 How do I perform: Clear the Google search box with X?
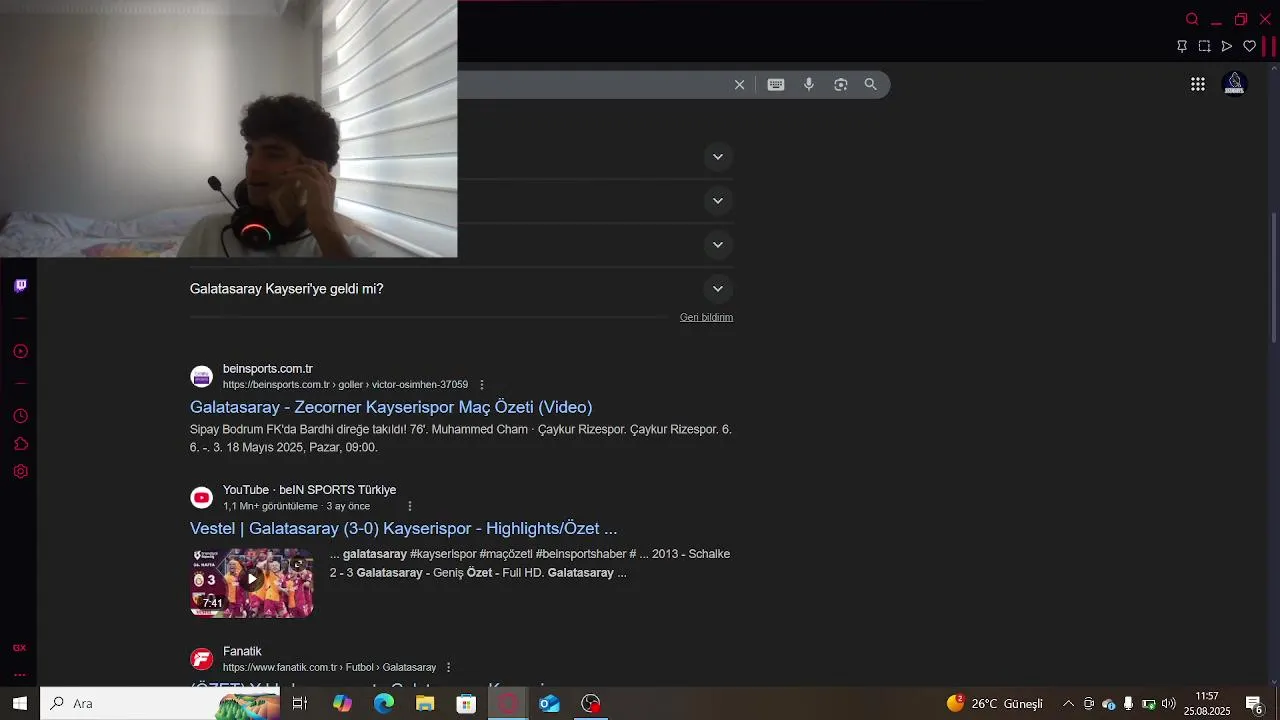pyautogui.click(x=740, y=85)
